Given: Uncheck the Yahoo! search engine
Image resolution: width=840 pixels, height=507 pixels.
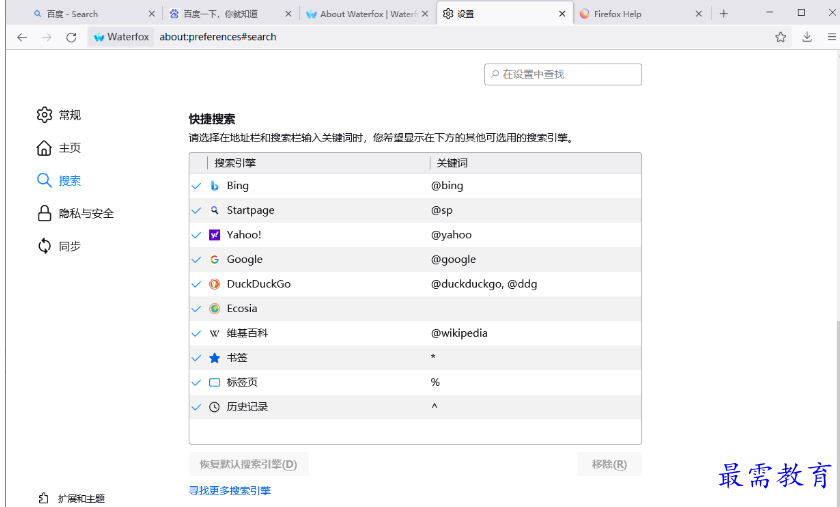Looking at the screenshot, I should (x=196, y=235).
